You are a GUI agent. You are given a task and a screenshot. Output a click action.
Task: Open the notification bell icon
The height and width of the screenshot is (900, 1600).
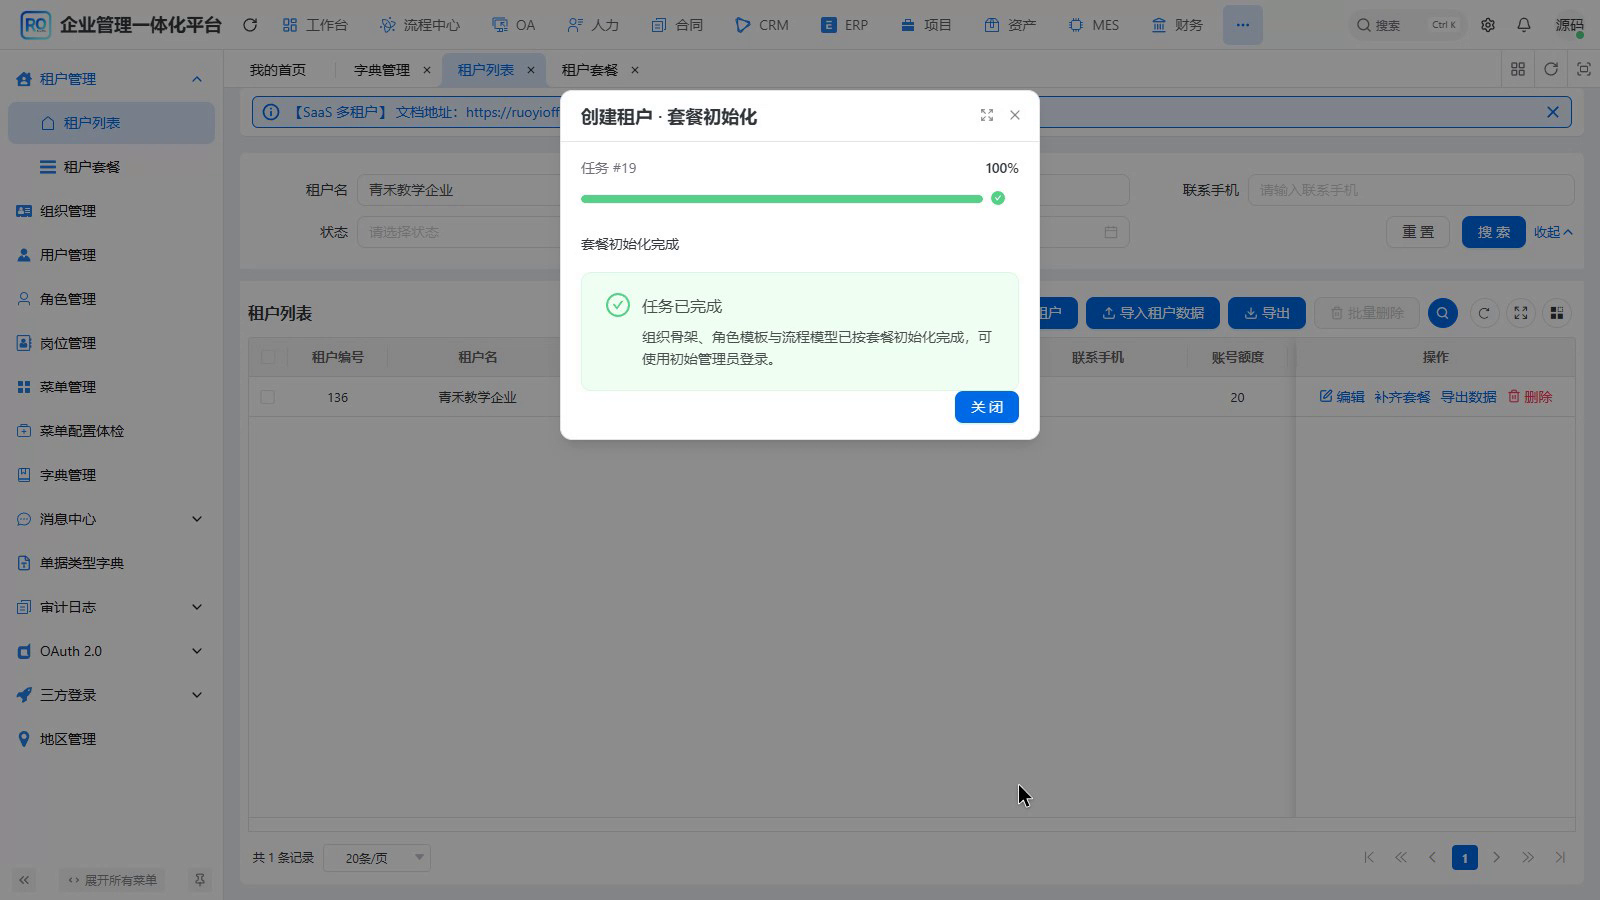pyautogui.click(x=1524, y=25)
